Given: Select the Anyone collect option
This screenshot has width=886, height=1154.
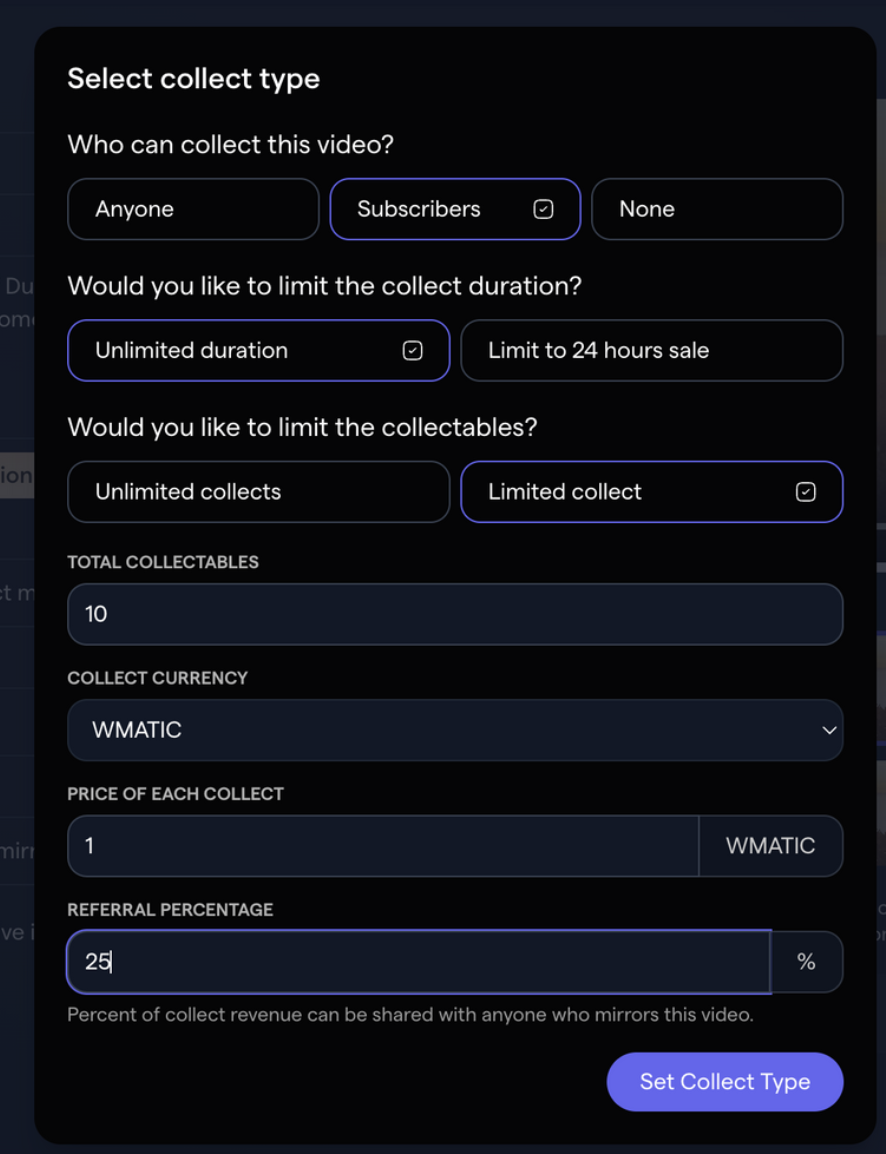Looking at the screenshot, I should coord(193,209).
